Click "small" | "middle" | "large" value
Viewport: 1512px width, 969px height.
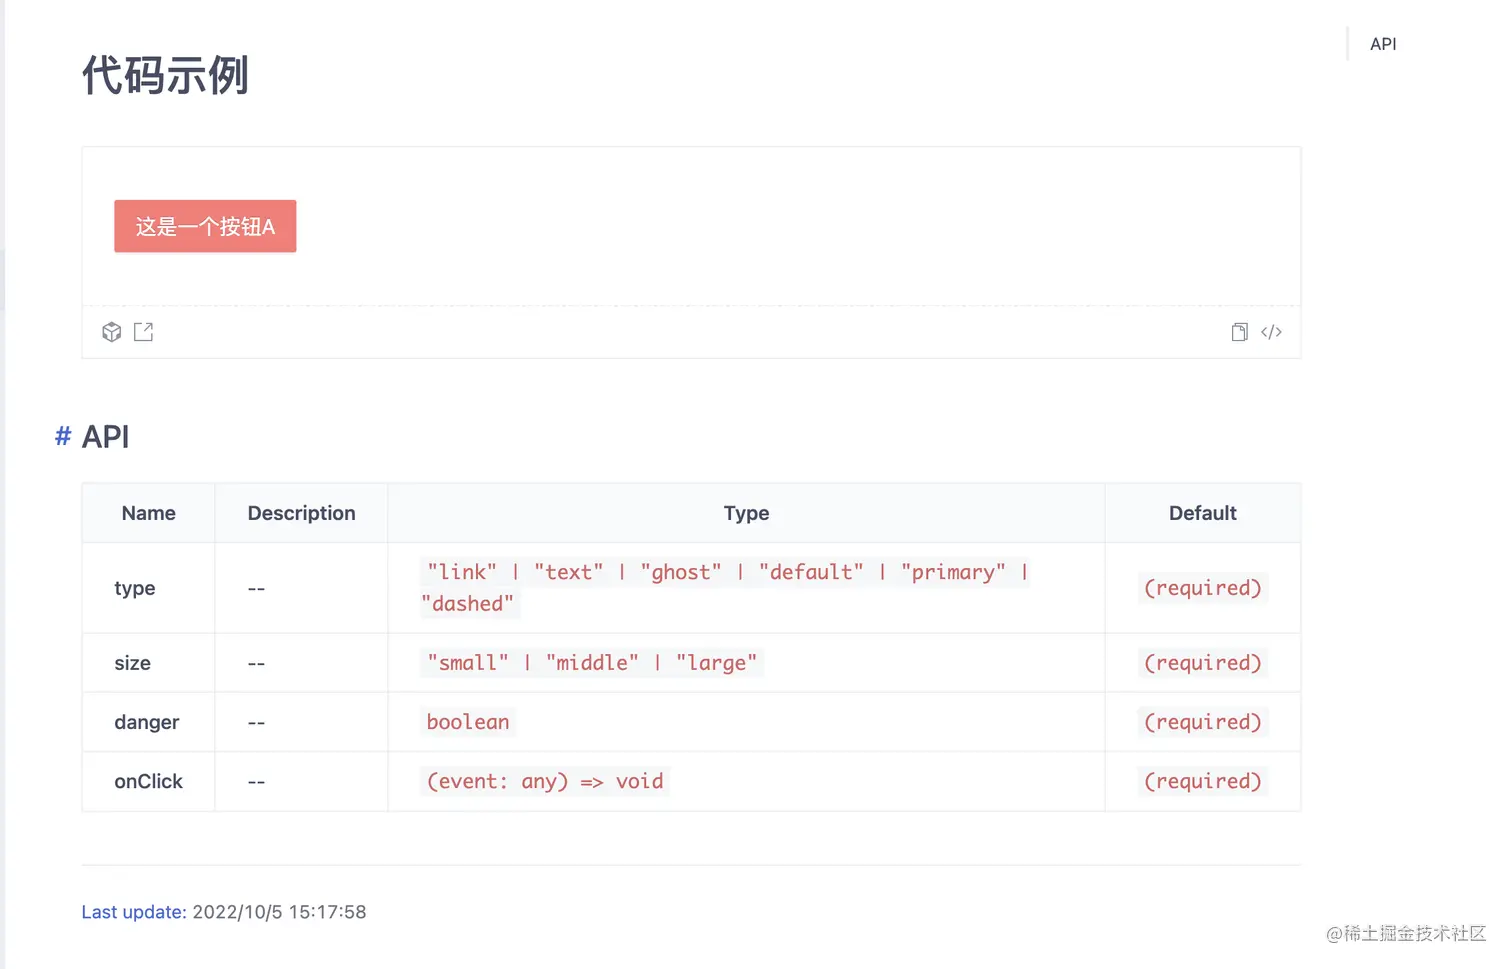pos(592,663)
